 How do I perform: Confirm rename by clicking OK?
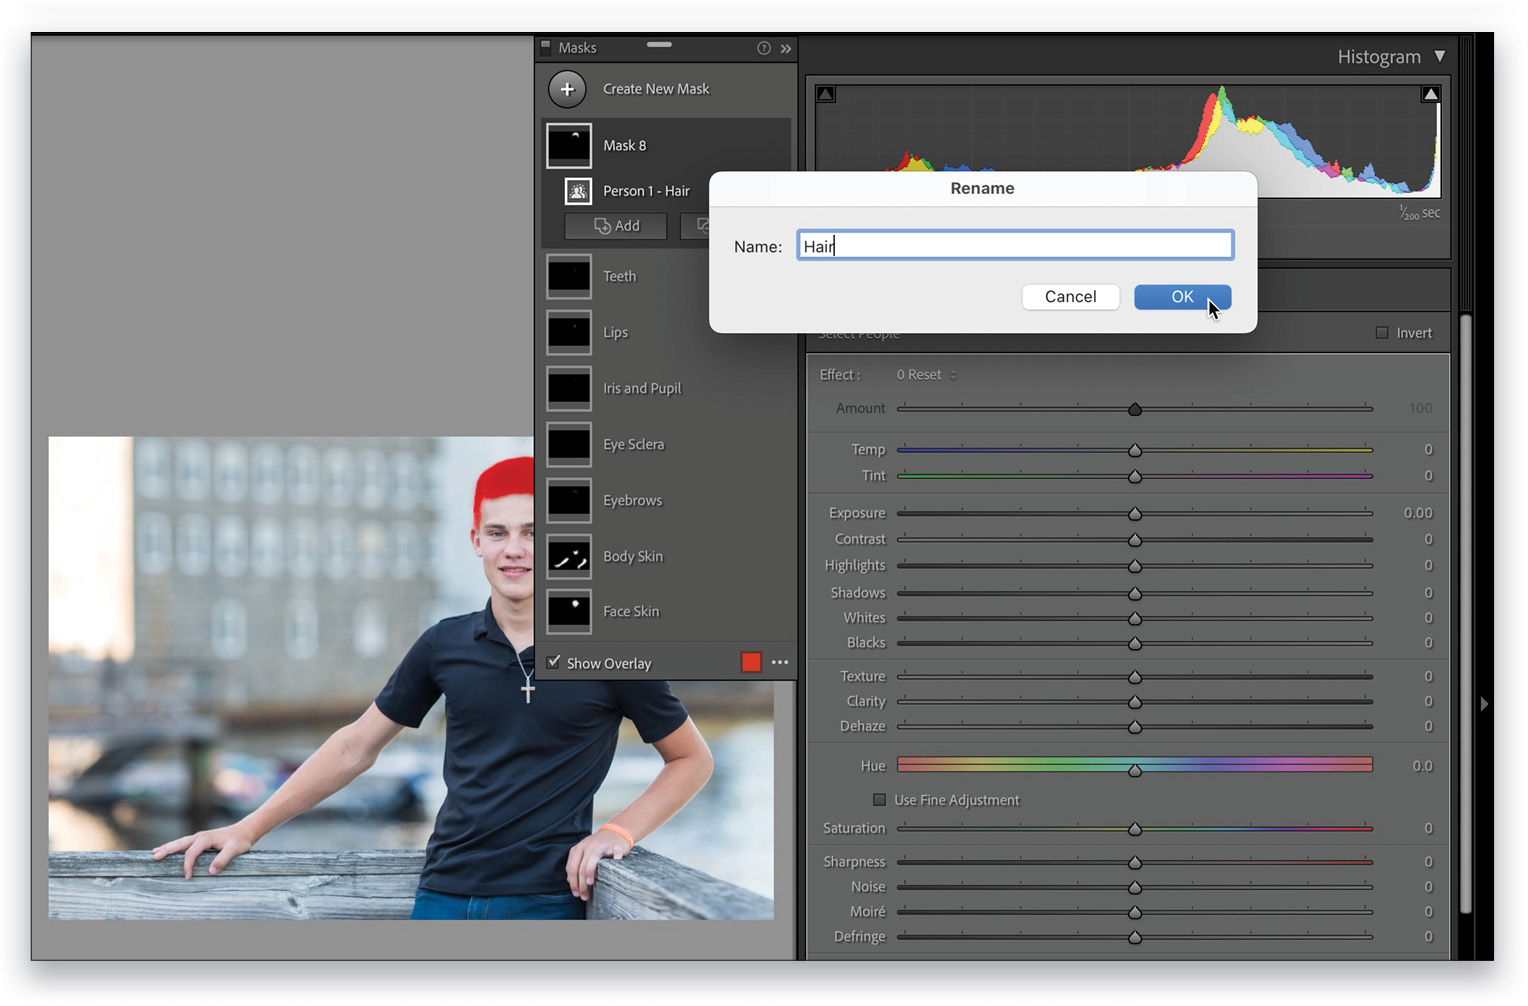coord(1182,297)
